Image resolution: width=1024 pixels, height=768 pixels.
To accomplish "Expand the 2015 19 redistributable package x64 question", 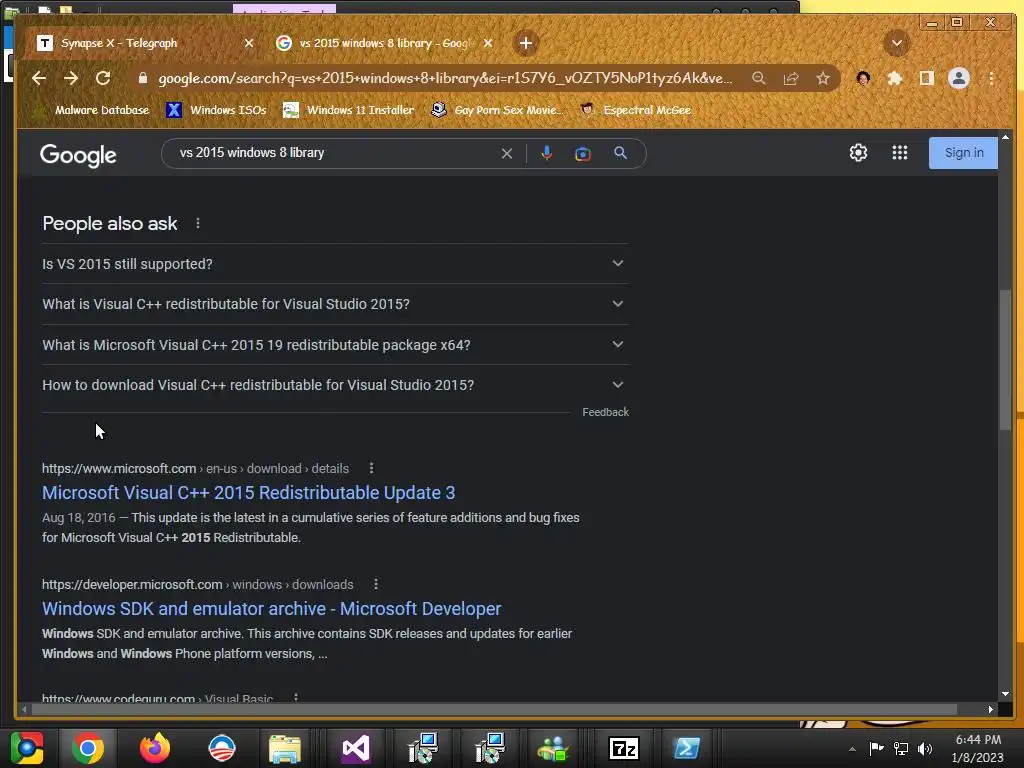I will click(x=335, y=345).
